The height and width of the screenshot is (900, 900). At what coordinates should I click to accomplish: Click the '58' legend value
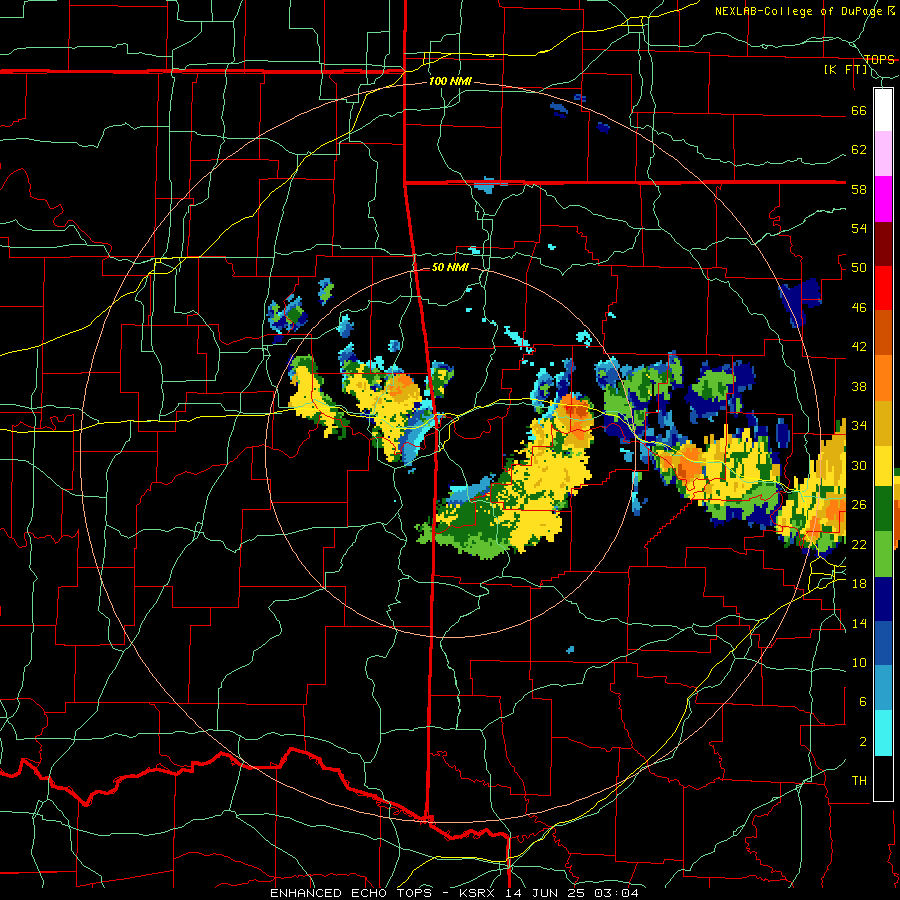point(859,189)
